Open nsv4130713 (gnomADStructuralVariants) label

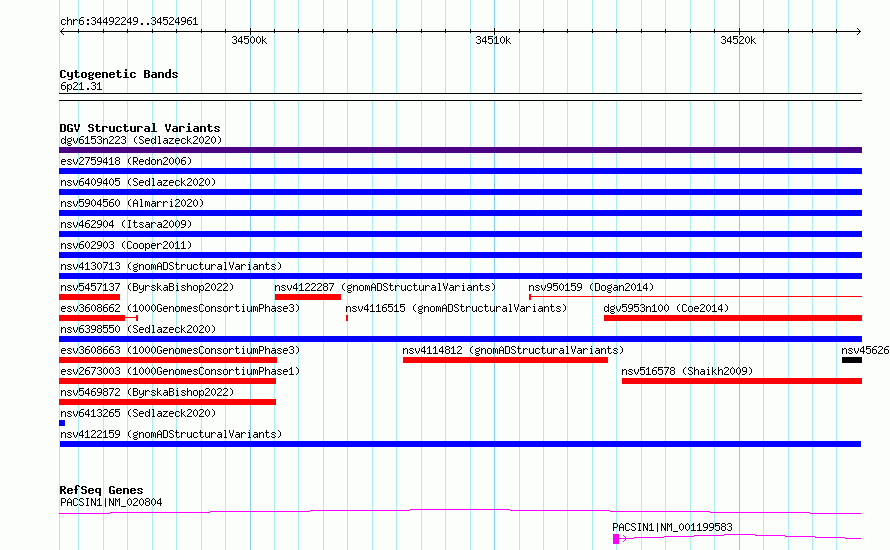point(171,266)
